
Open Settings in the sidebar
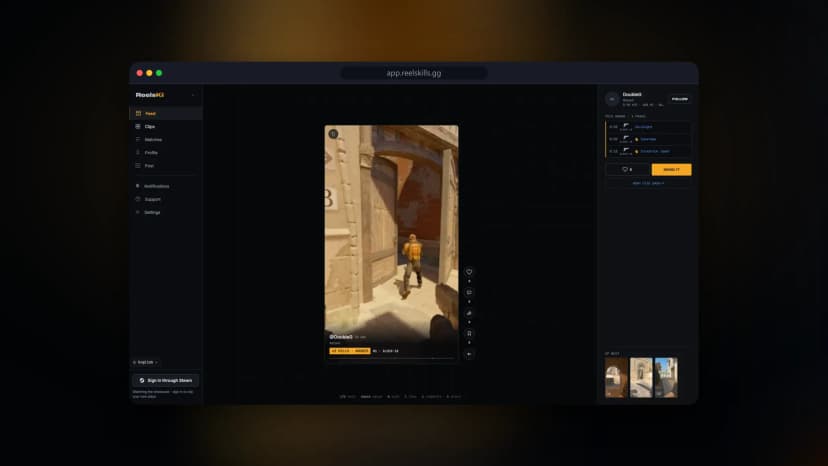click(x=166, y=212)
